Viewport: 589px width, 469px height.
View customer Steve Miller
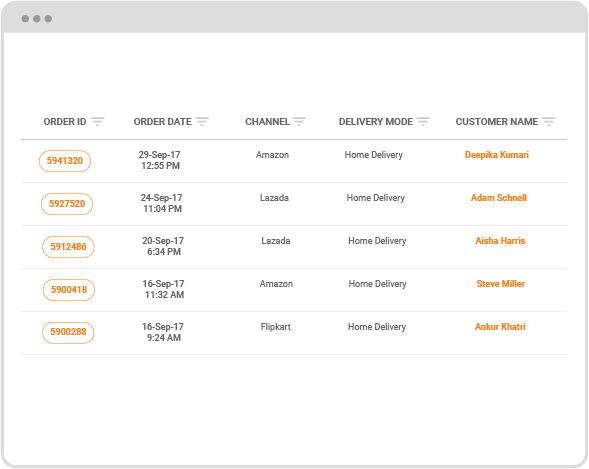[x=501, y=284]
